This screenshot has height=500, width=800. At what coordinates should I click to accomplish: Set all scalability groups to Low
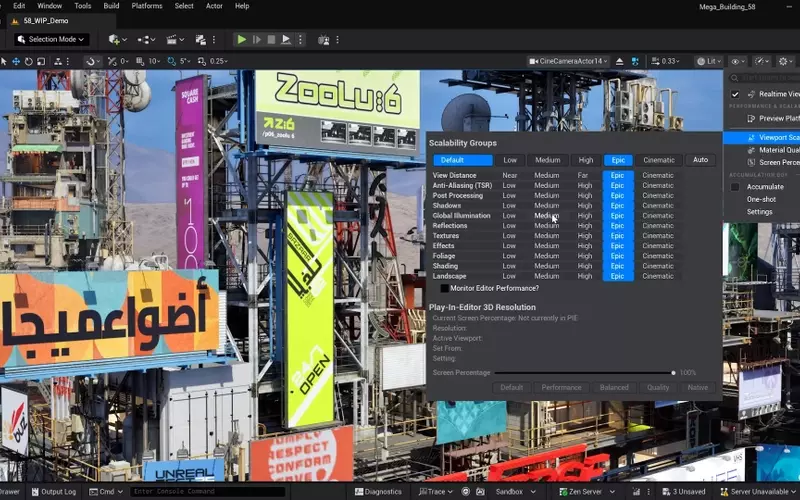[x=510, y=160]
